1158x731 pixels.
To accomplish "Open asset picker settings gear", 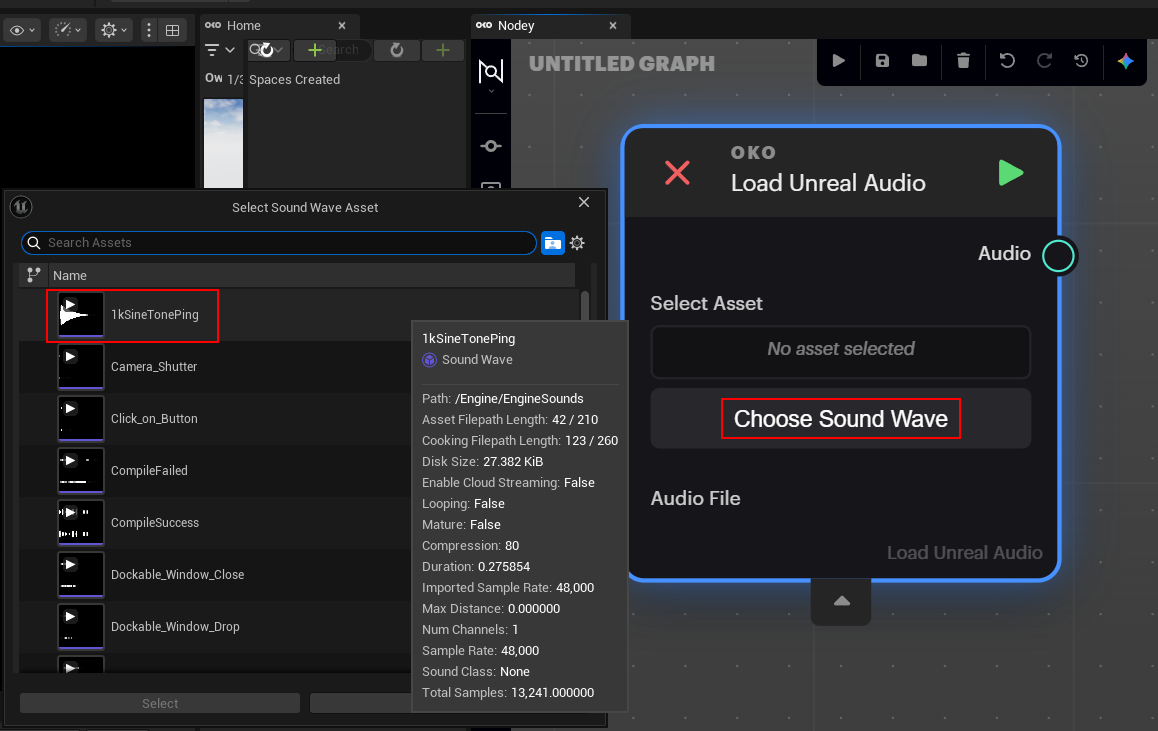I will (x=578, y=243).
